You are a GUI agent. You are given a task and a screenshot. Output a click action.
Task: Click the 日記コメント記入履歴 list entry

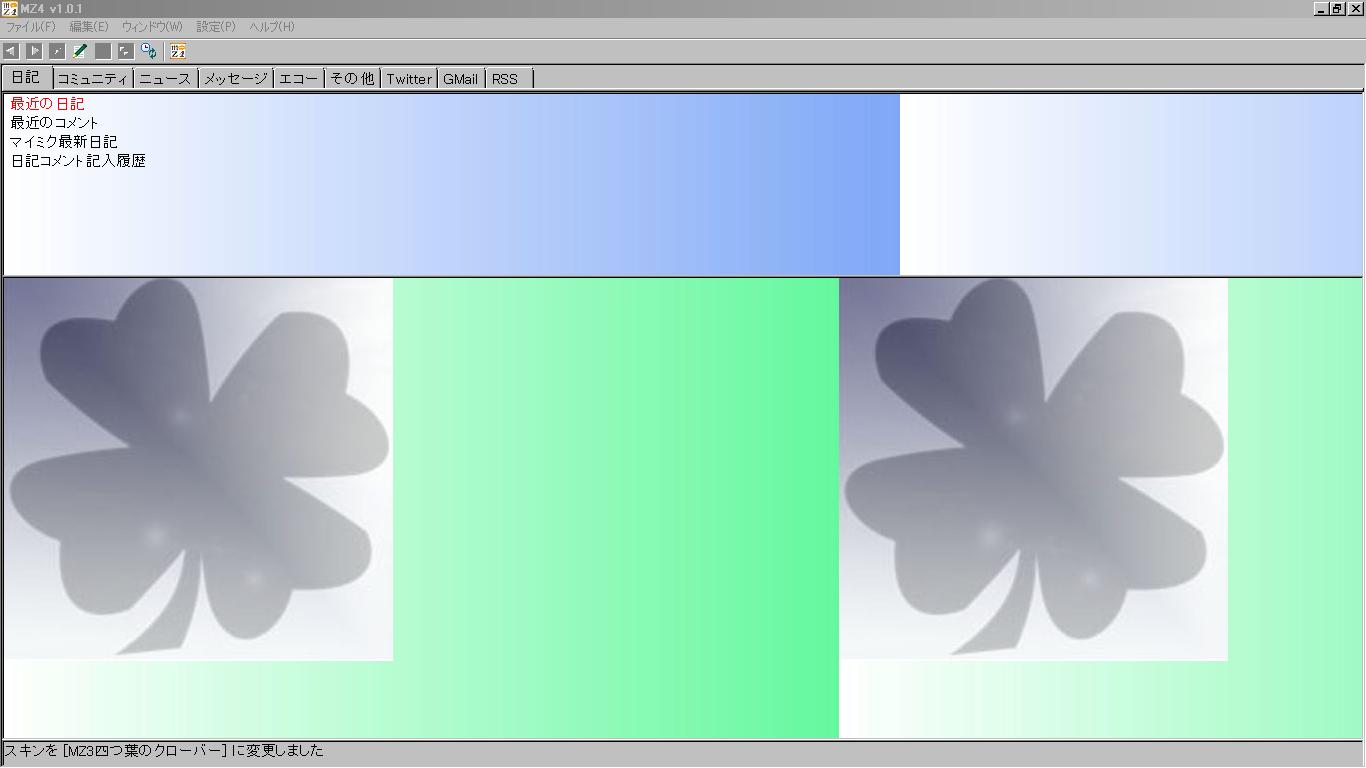coord(78,161)
